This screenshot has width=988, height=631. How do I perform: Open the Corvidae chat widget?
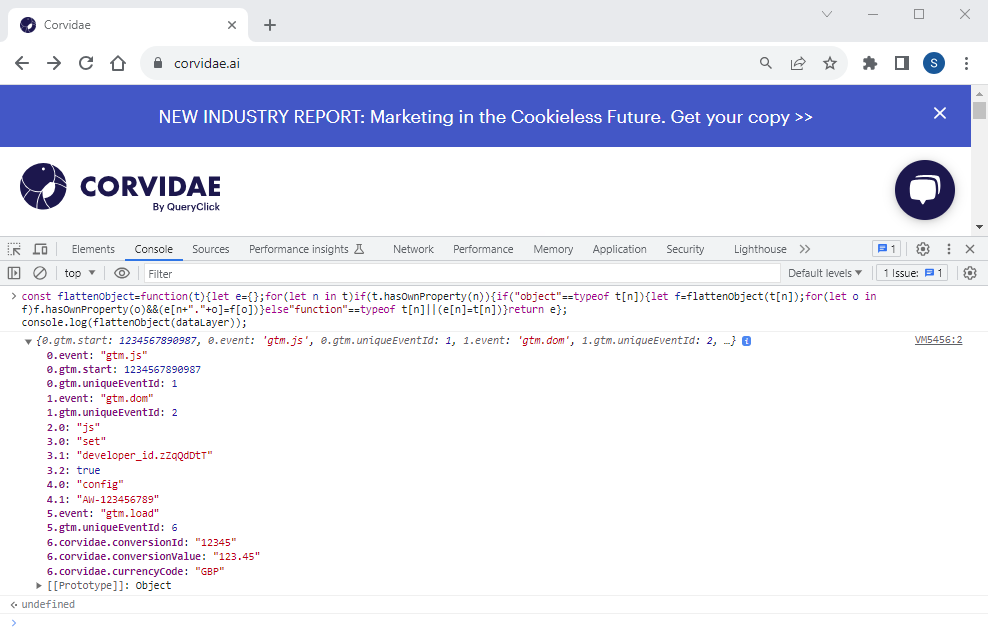coord(924,190)
